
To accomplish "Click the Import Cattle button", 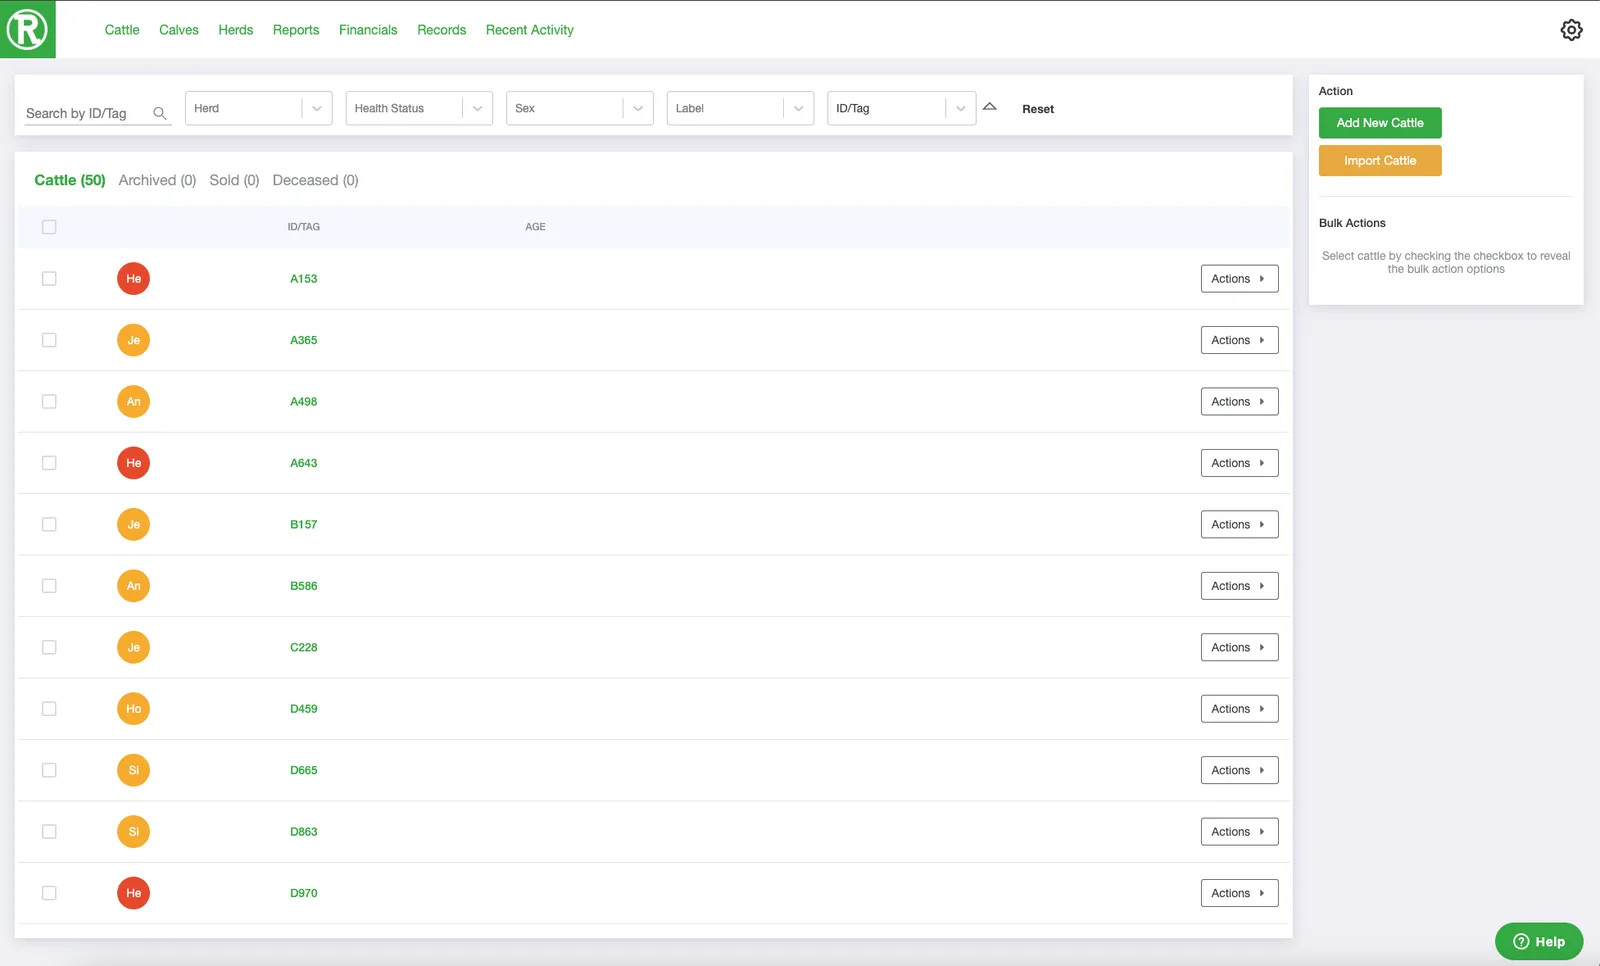I will point(1380,161).
